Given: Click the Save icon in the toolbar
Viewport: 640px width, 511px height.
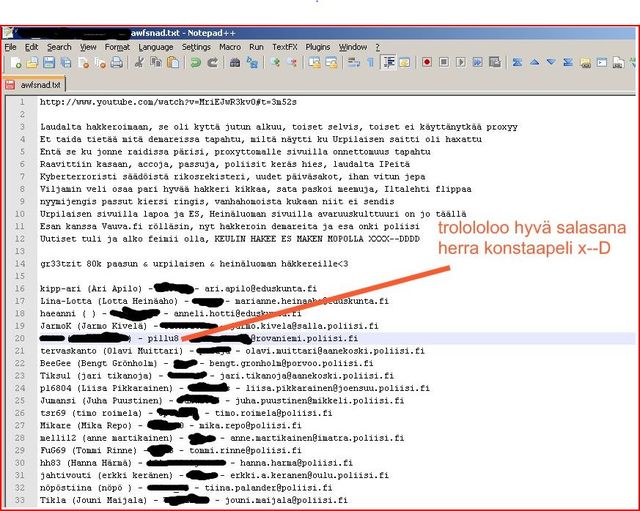Looking at the screenshot, I should click(x=50, y=62).
